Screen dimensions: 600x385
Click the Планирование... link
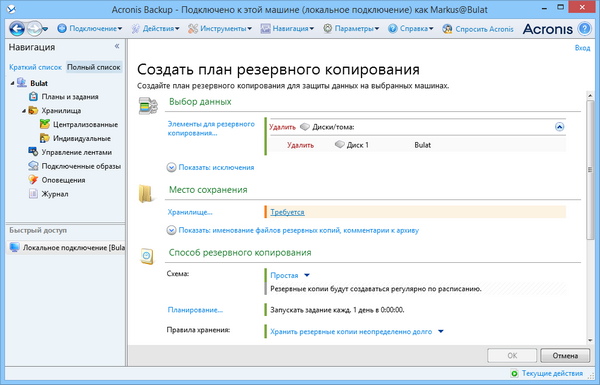click(x=195, y=310)
